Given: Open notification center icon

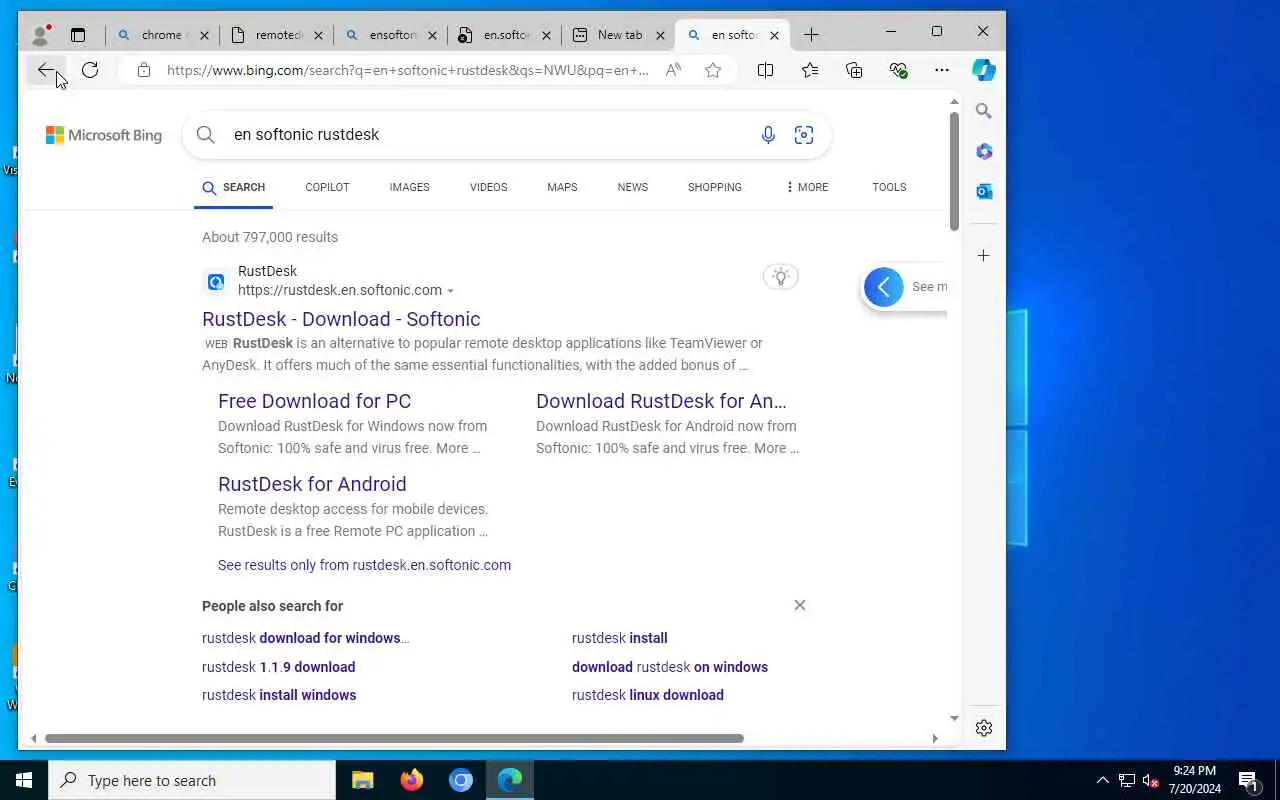Looking at the screenshot, I should [1249, 780].
